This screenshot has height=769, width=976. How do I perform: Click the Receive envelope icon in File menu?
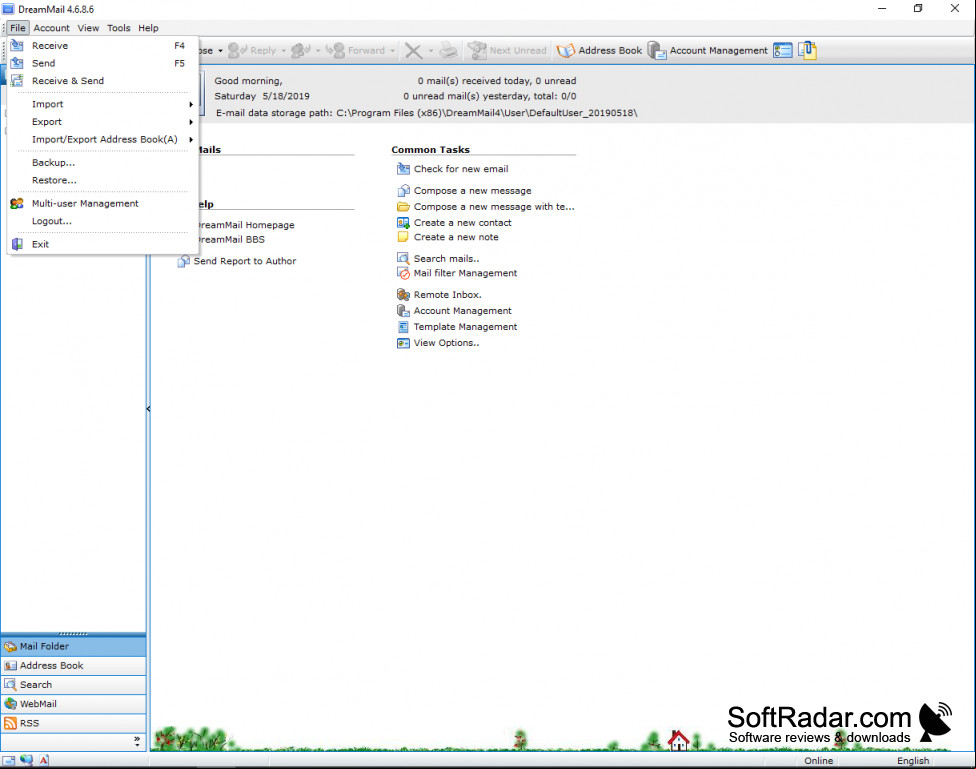pyautogui.click(x=17, y=45)
